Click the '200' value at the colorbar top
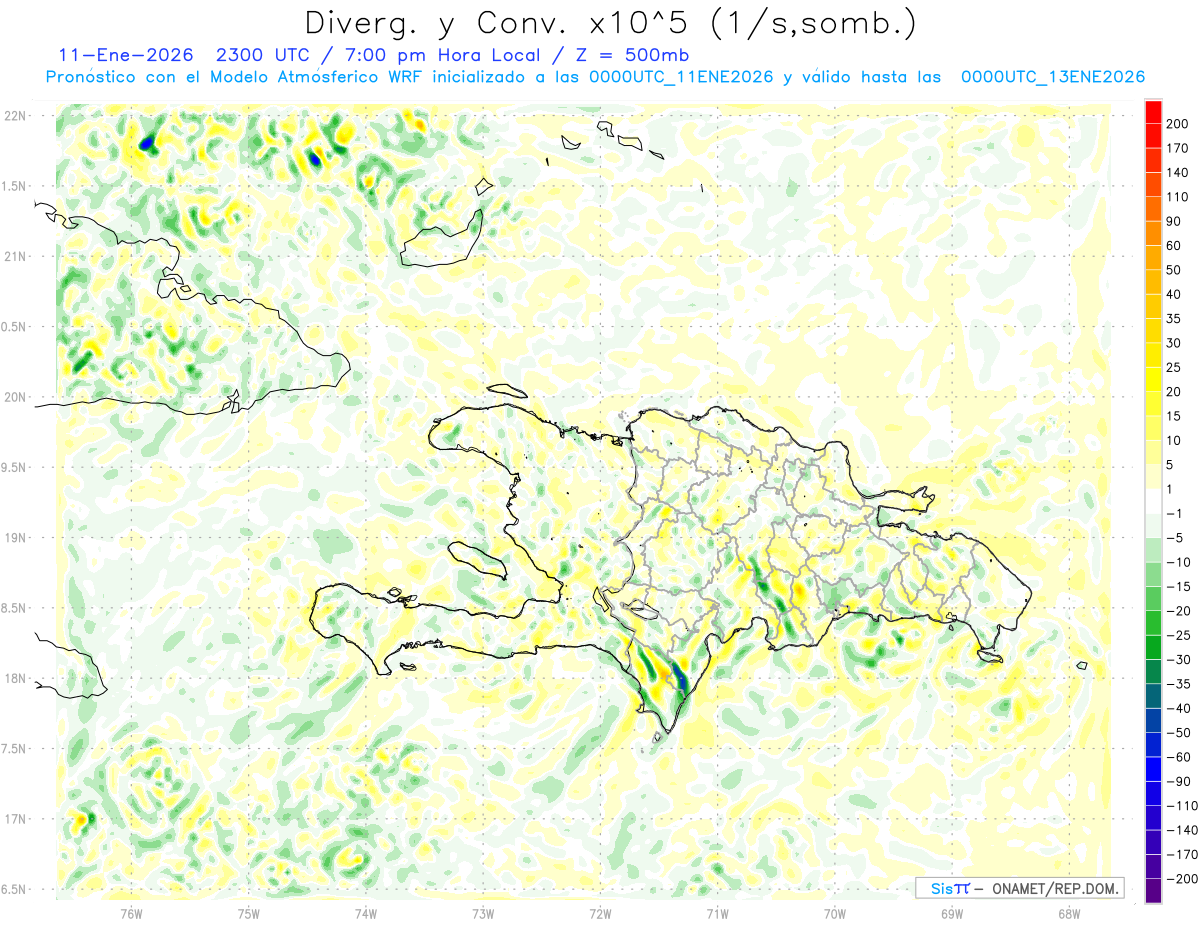This screenshot has height=927, width=1200. click(x=1178, y=124)
